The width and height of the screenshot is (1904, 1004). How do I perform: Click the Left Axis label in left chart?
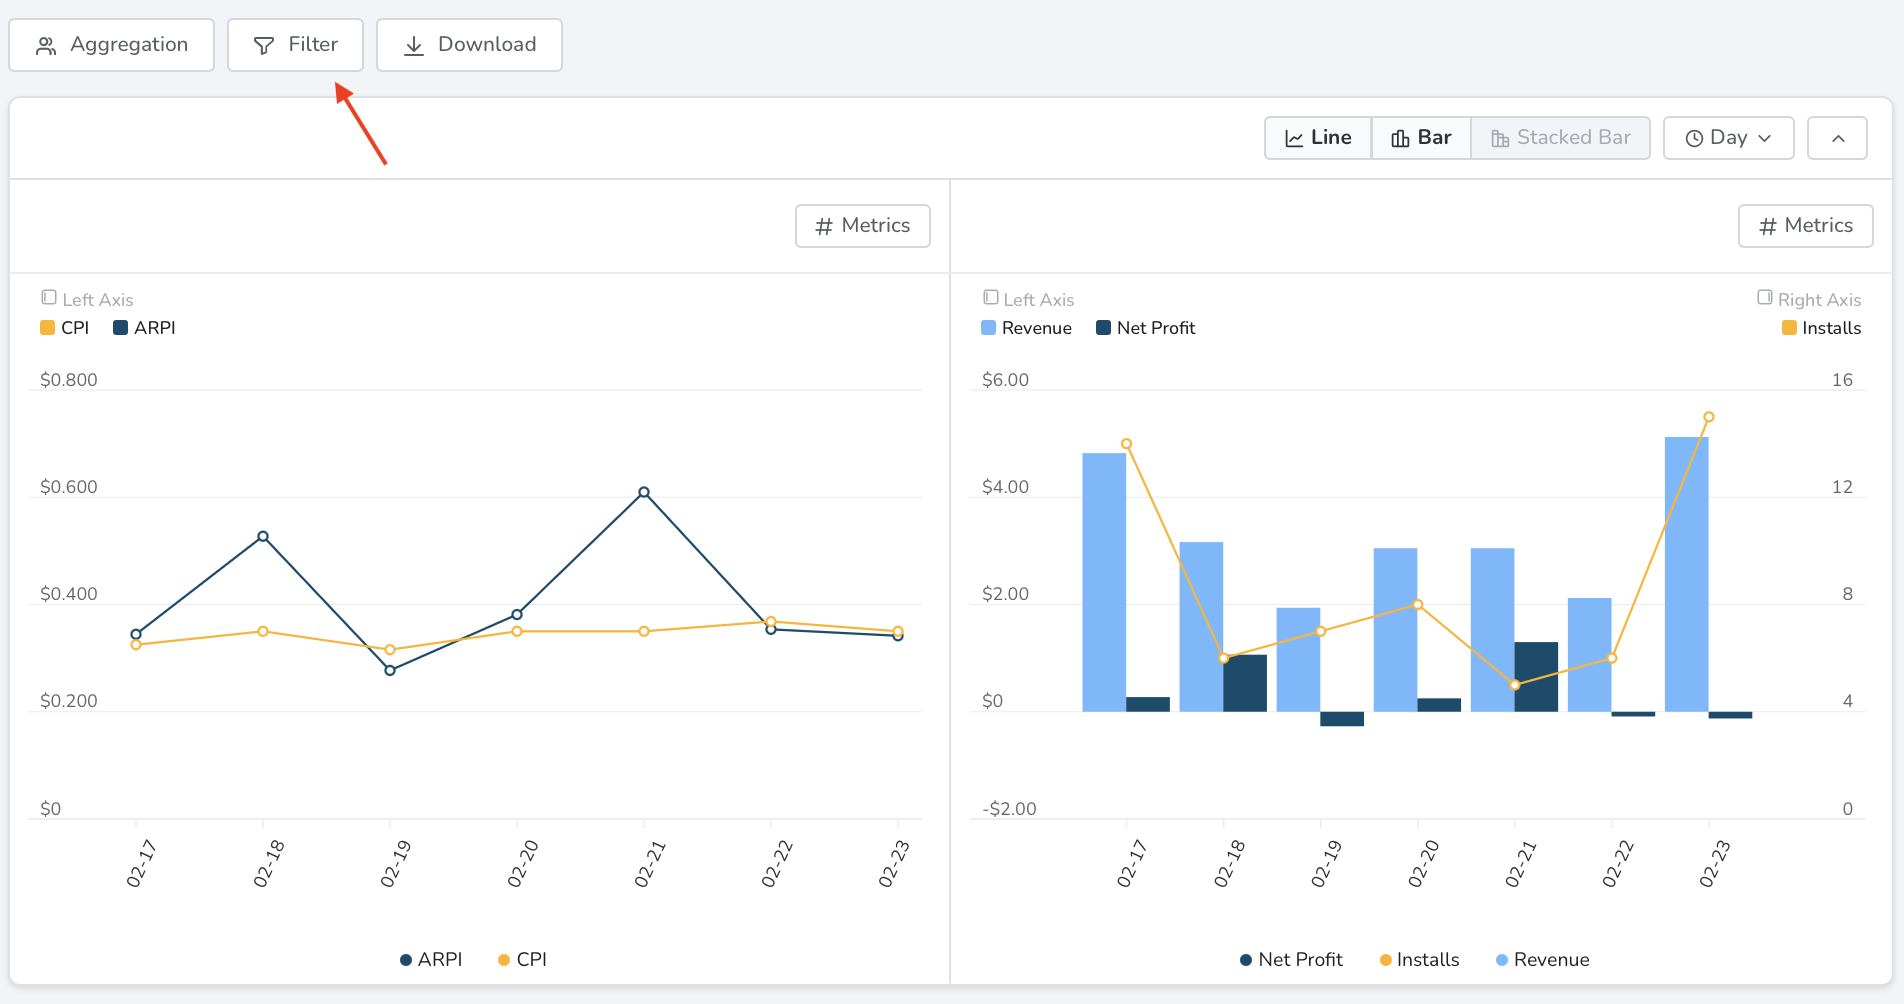pyautogui.click(x=87, y=300)
